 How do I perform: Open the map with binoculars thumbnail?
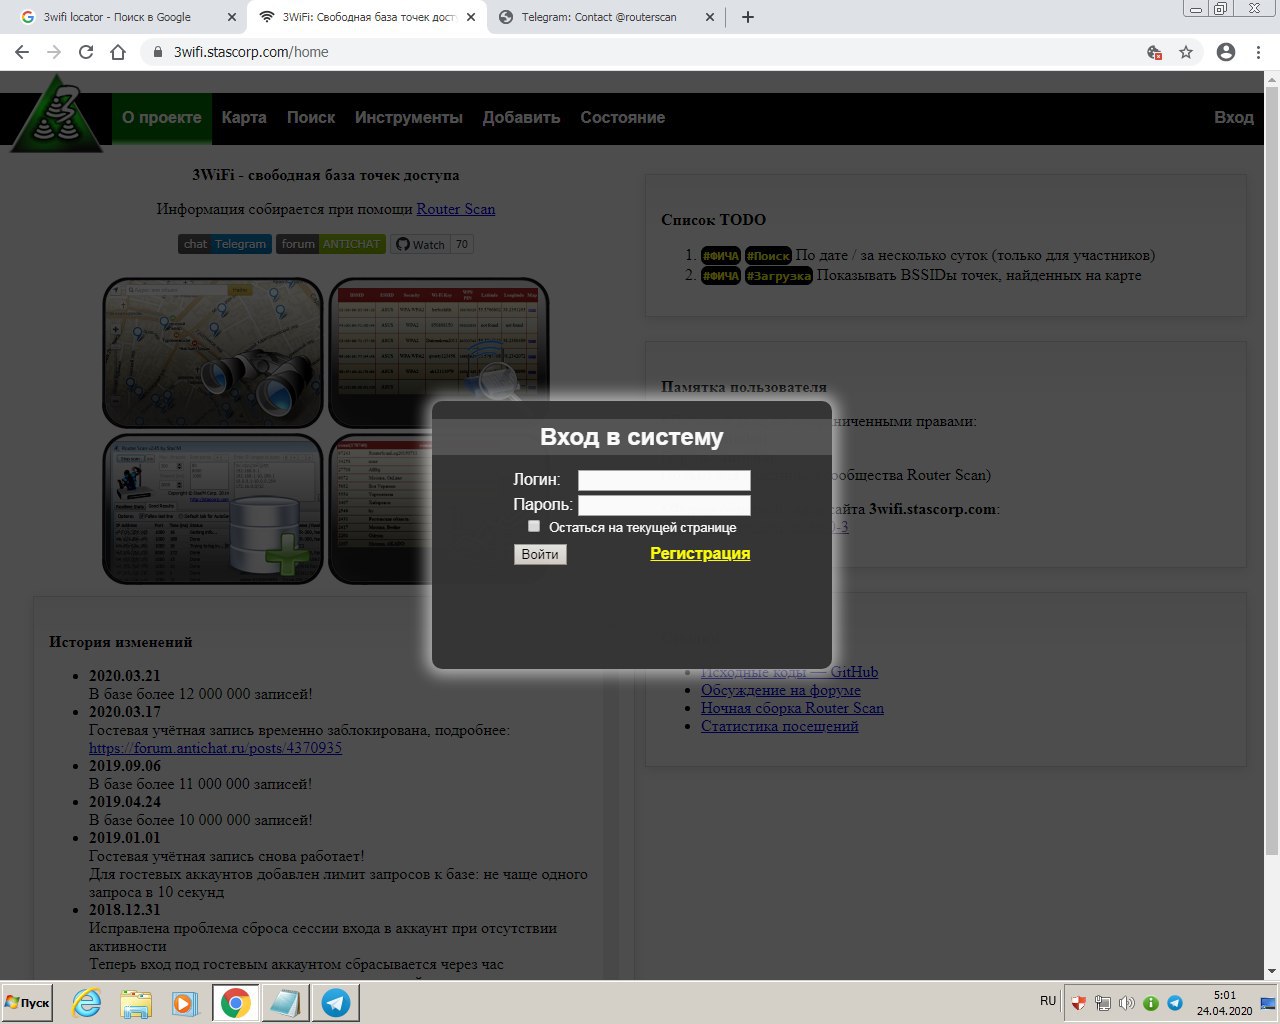(x=213, y=353)
